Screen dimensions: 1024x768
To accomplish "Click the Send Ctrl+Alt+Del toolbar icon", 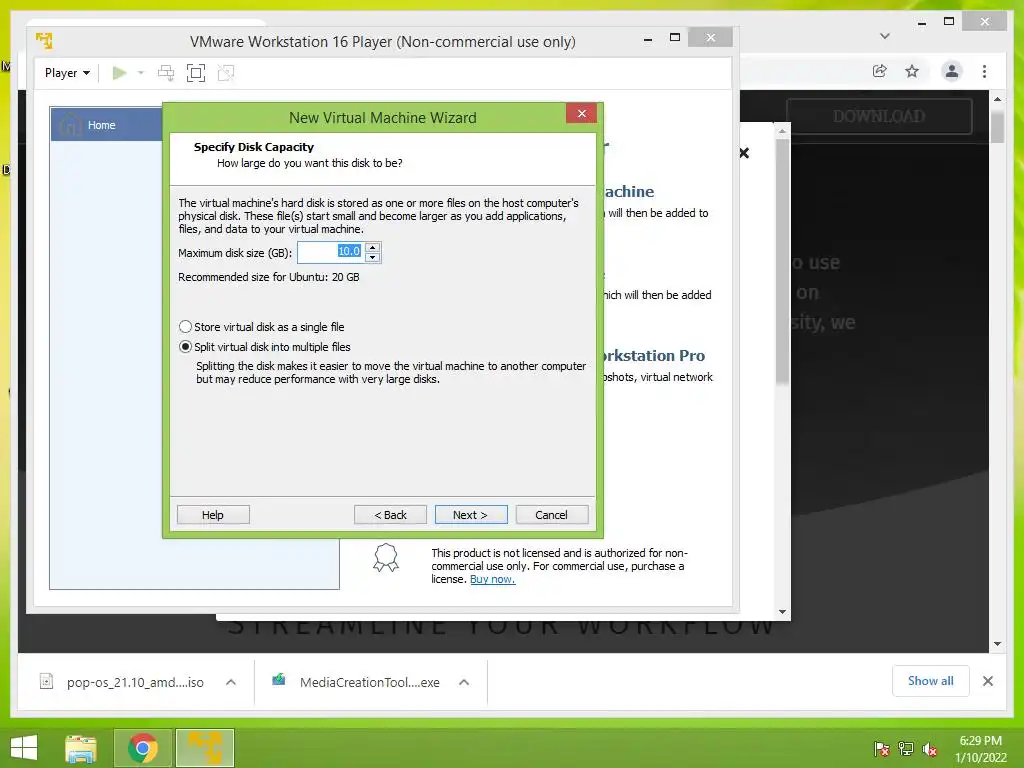I will pyautogui.click(x=166, y=72).
